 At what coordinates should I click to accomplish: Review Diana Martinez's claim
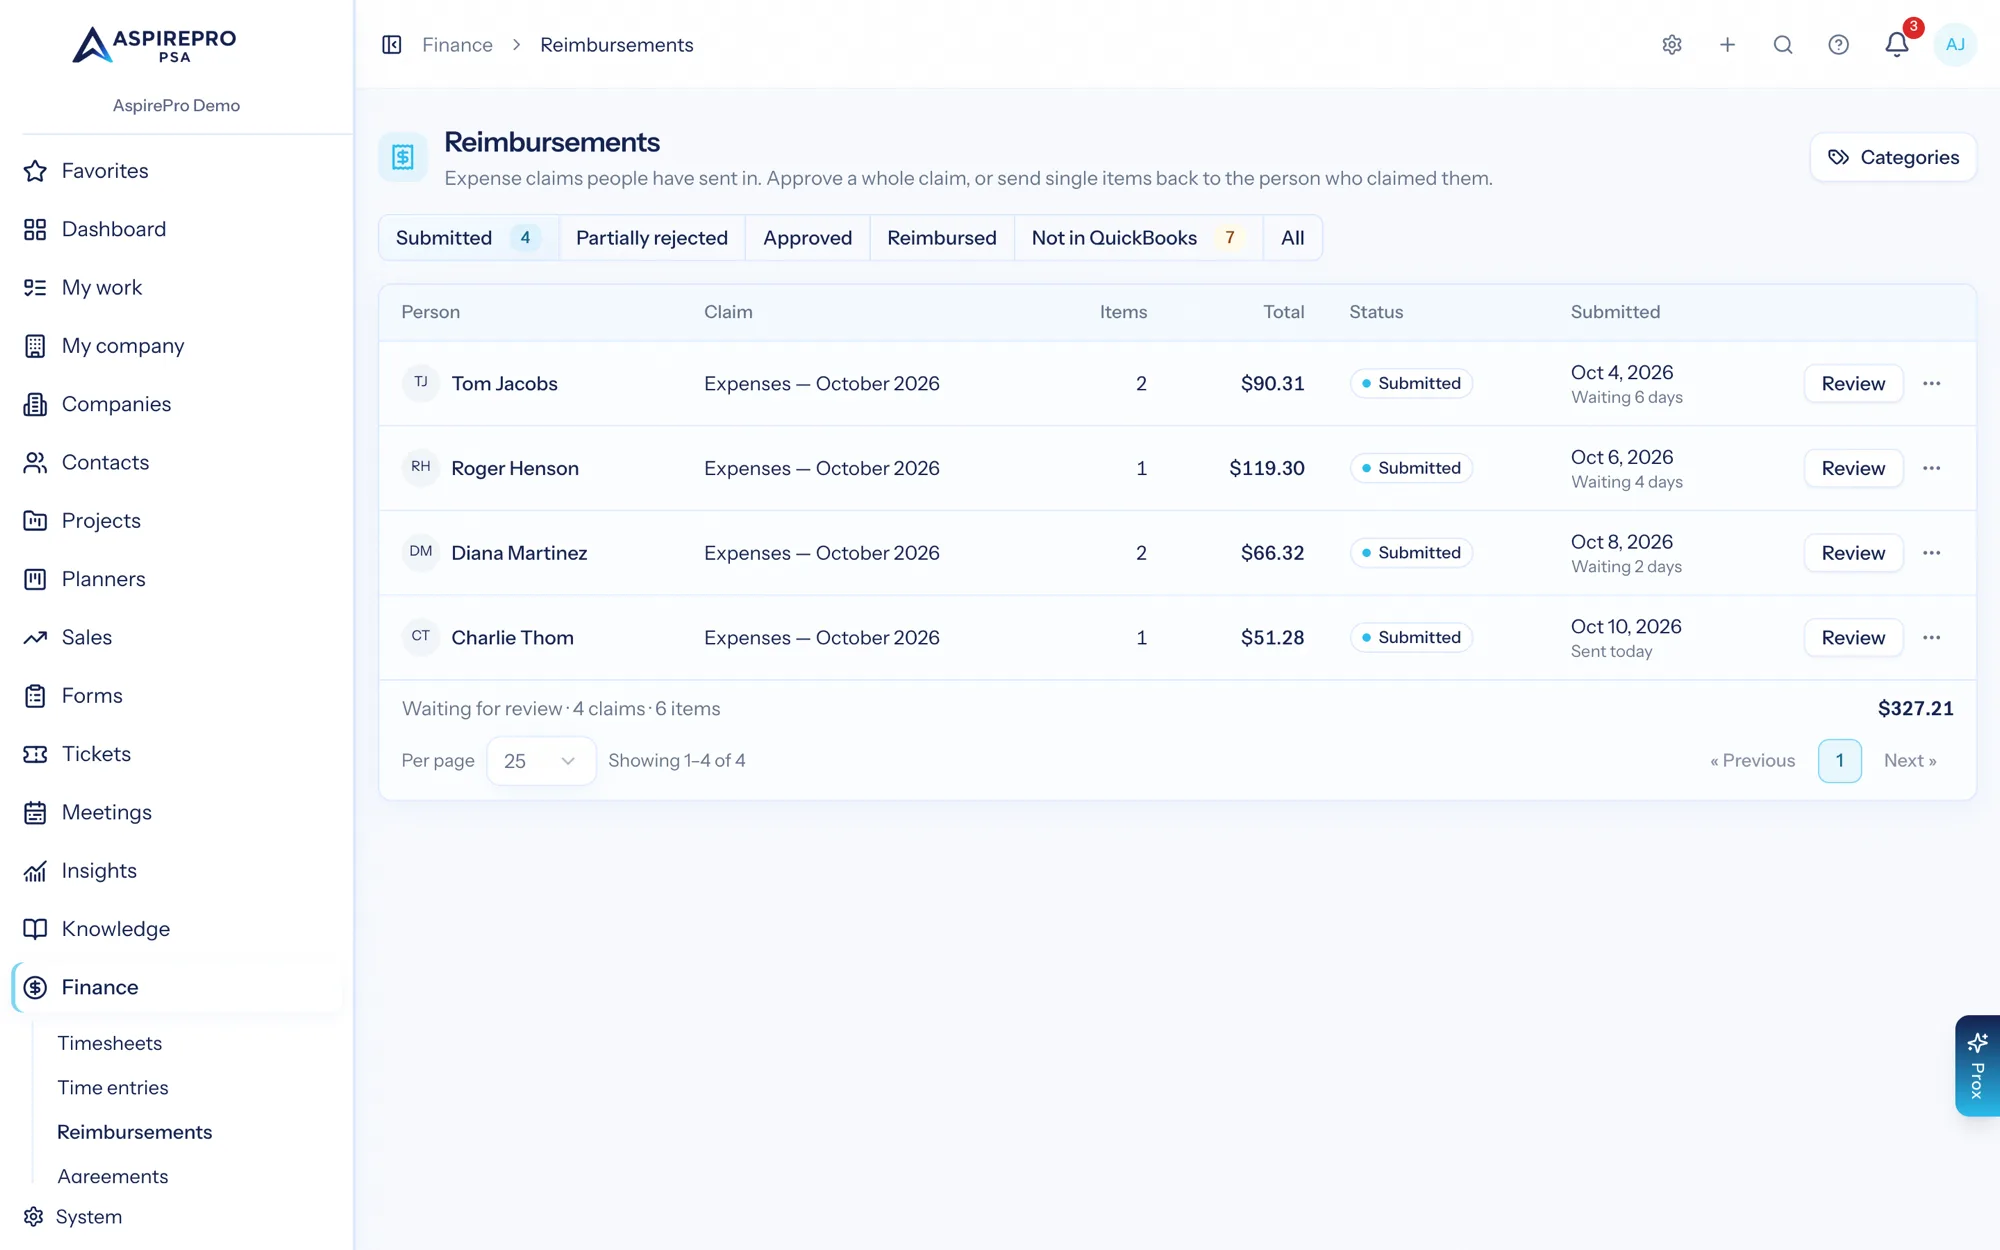coord(1853,553)
